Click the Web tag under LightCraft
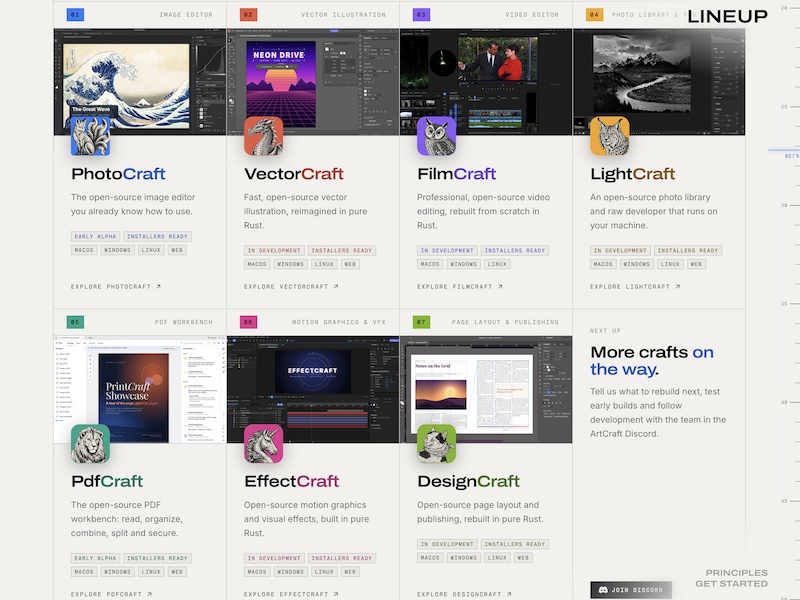The height and width of the screenshot is (600, 800). tap(696, 264)
